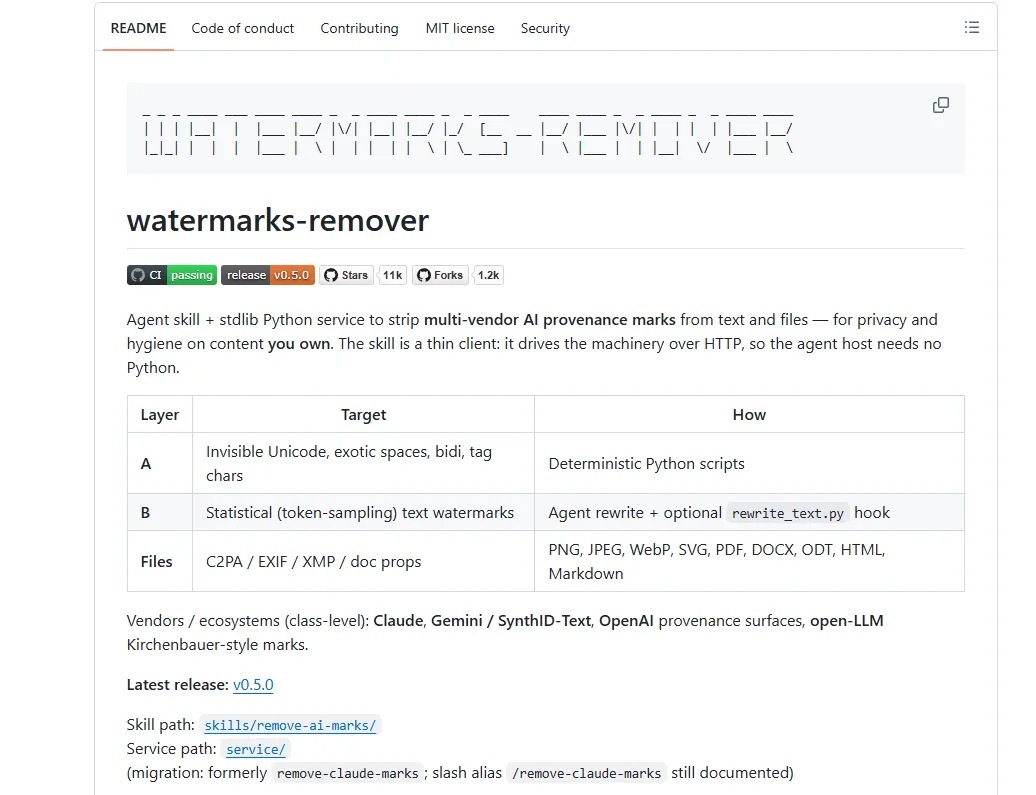Click the How column header

[x=749, y=414]
